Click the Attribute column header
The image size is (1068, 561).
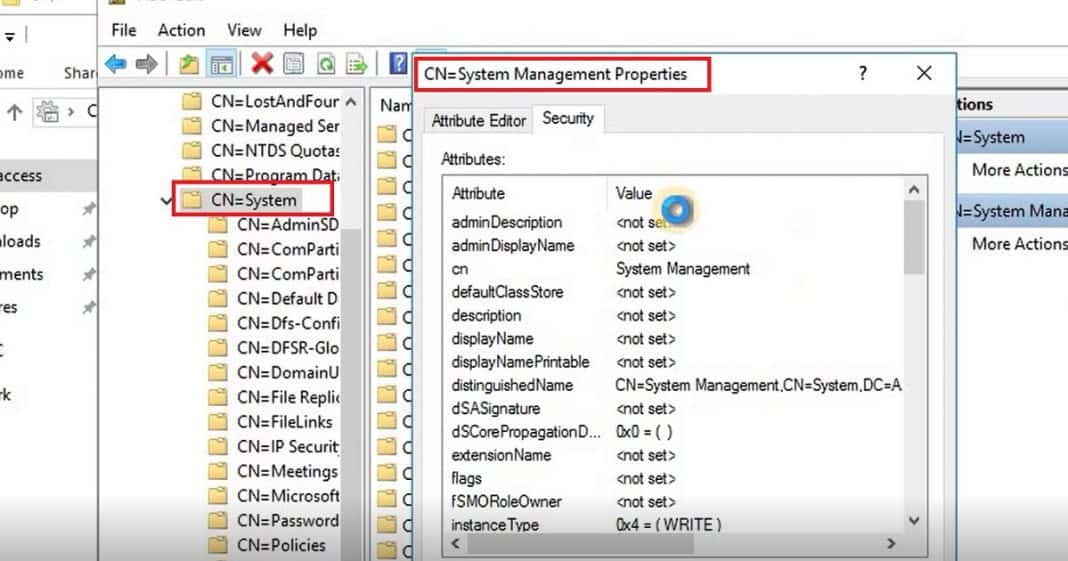click(x=478, y=193)
